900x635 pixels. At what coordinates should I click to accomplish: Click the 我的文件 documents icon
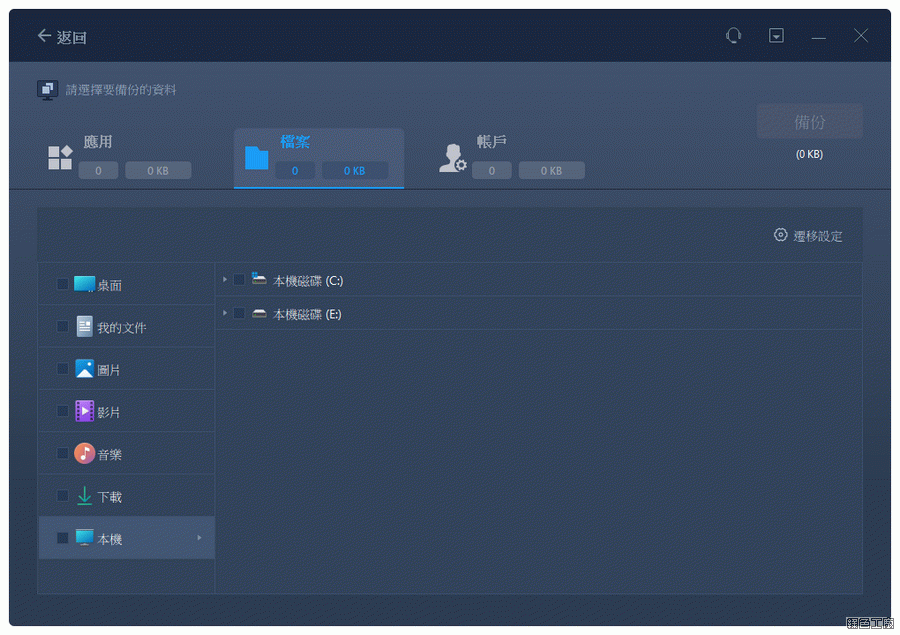[x=84, y=327]
